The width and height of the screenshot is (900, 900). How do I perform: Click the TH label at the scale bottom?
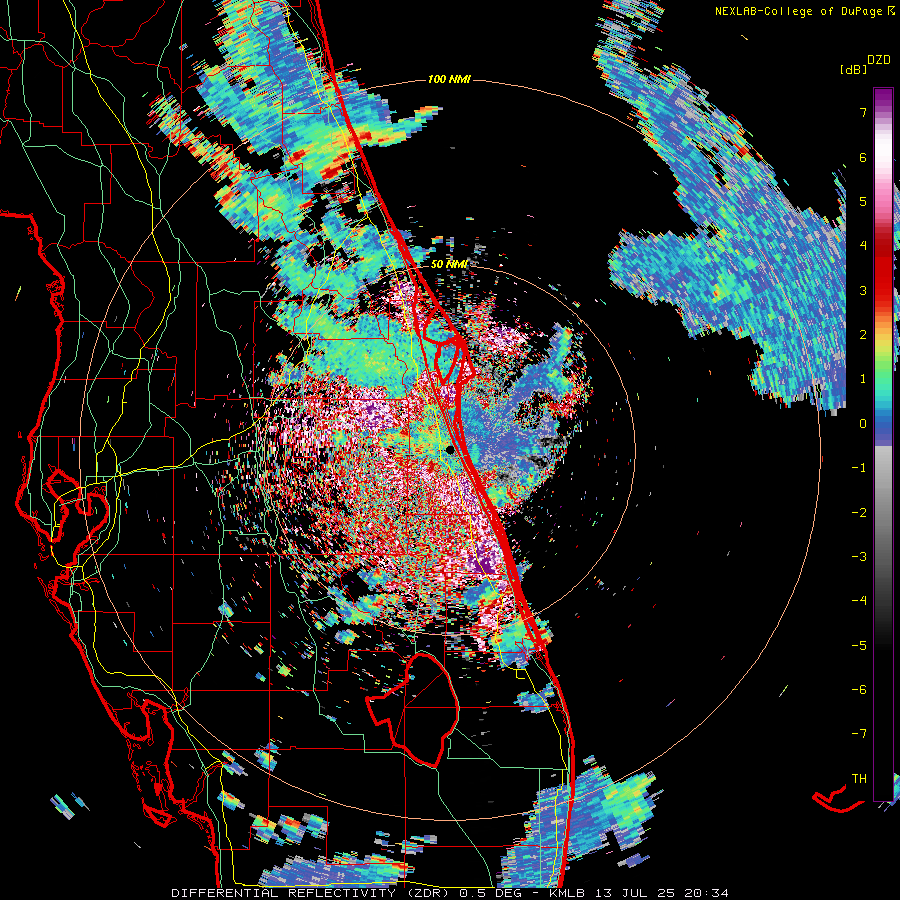859,778
